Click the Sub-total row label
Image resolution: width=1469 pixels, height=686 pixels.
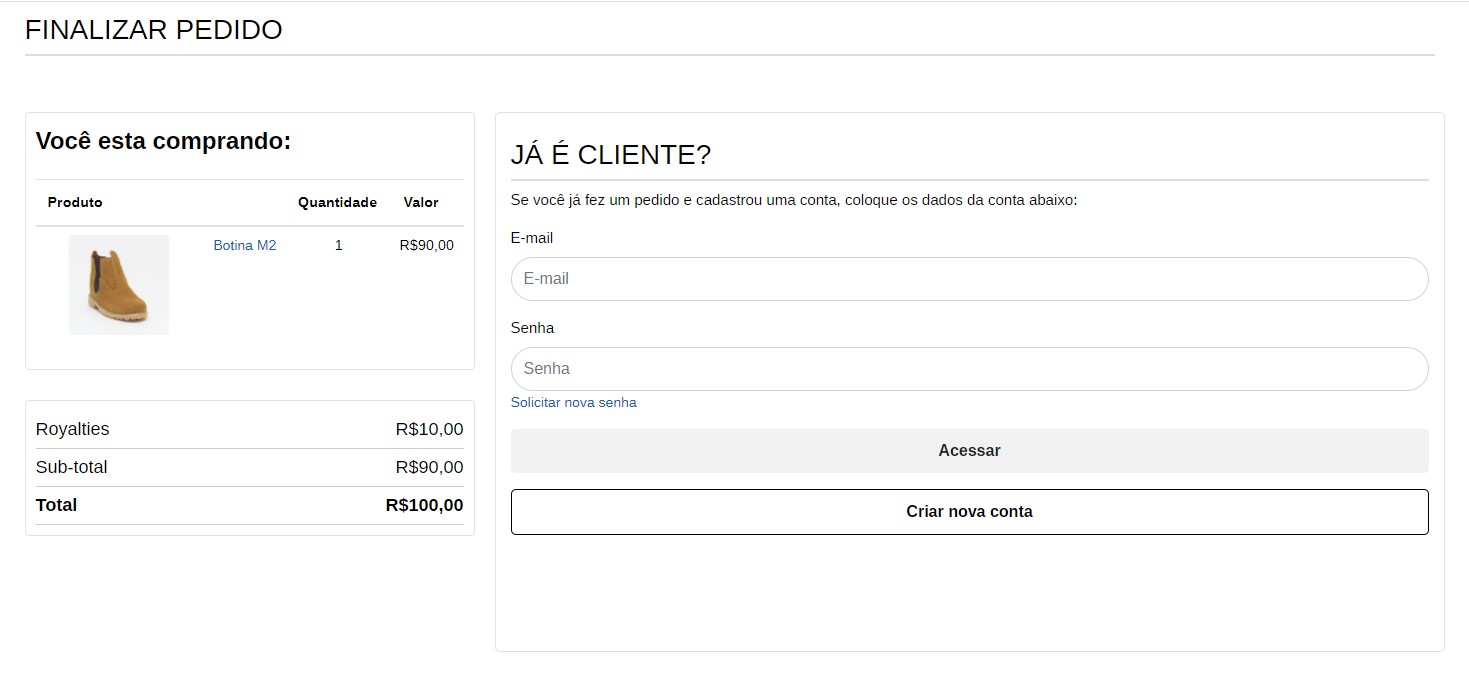tap(71, 467)
